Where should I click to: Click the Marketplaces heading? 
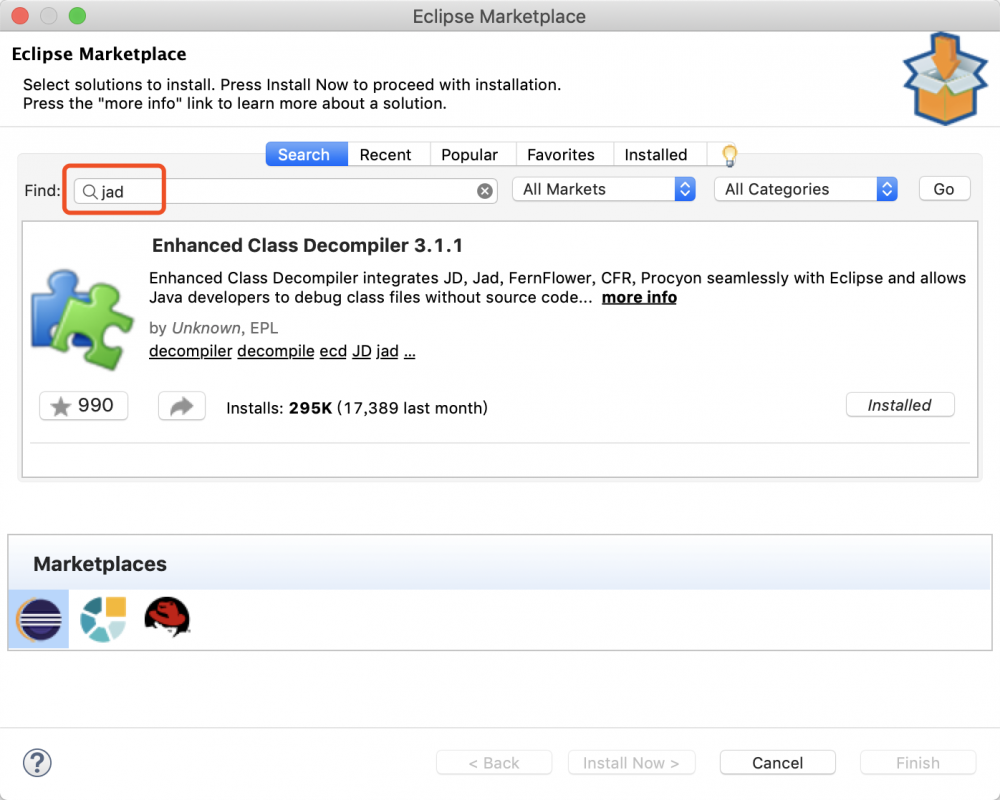pyautogui.click(x=100, y=564)
